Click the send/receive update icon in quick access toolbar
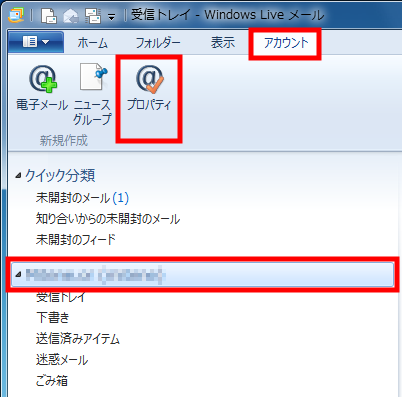The image size is (402, 397). click(x=93, y=16)
